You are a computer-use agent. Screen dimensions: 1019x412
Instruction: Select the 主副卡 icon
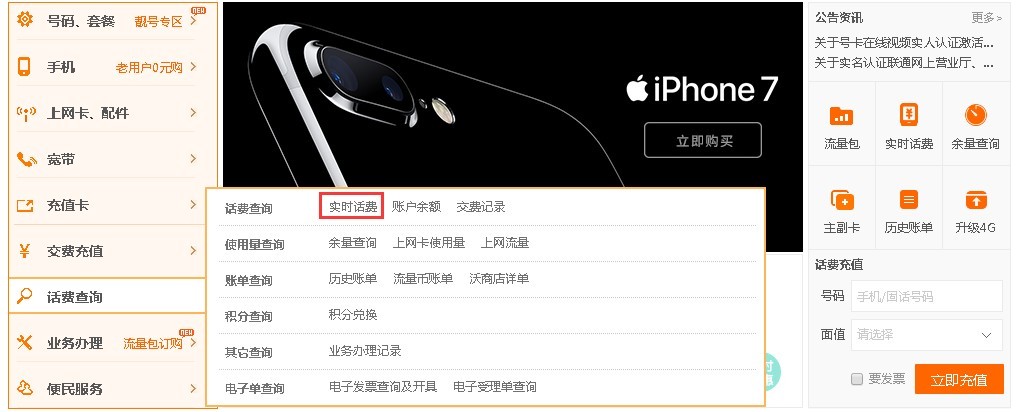click(x=842, y=200)
